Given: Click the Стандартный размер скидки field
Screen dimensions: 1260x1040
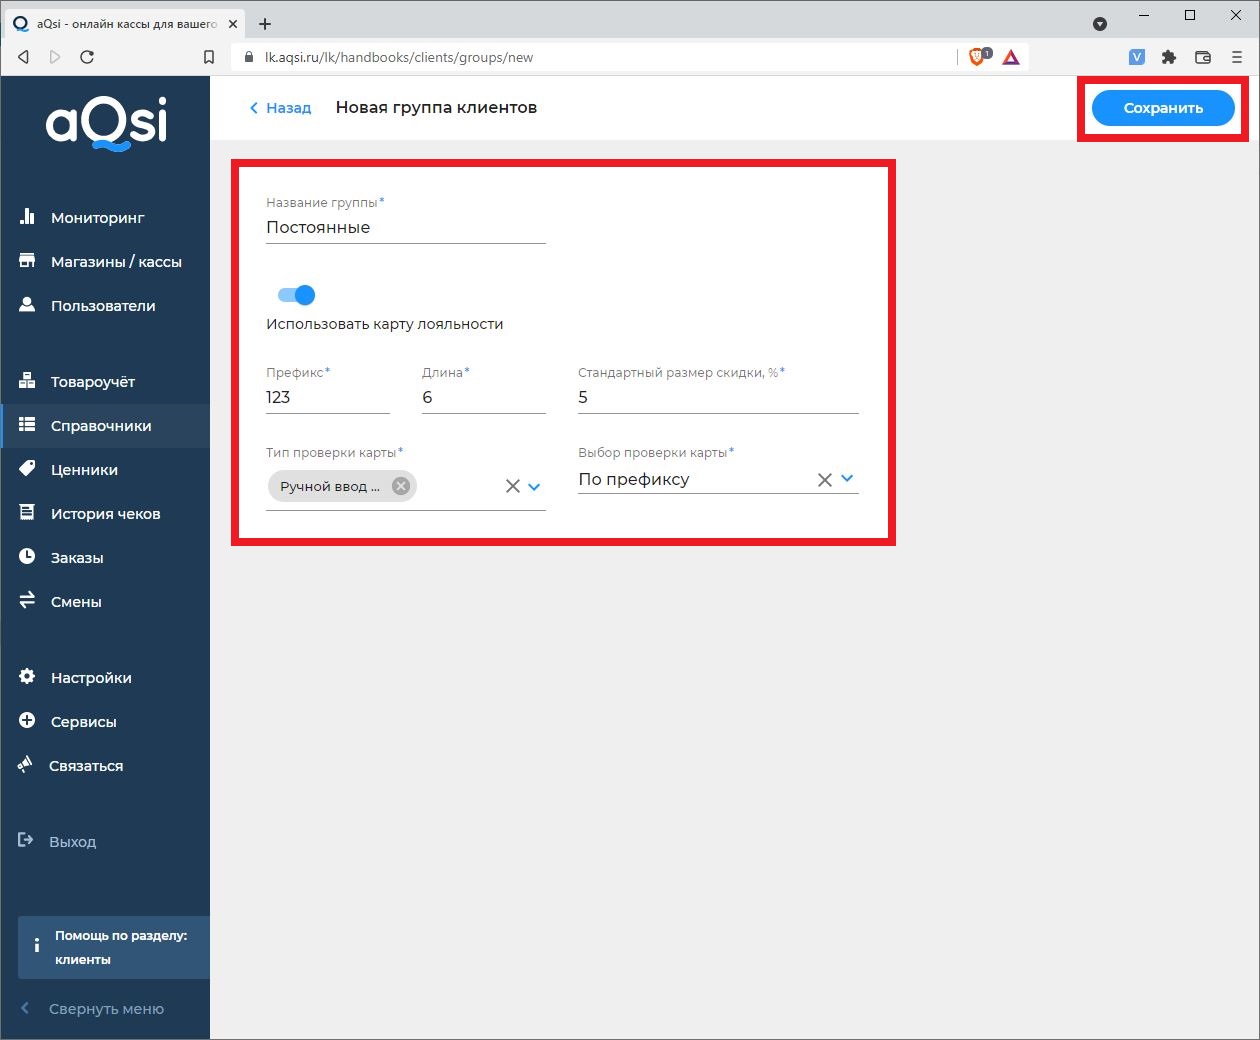Looking at the screenshot, I should coord(717,398).
